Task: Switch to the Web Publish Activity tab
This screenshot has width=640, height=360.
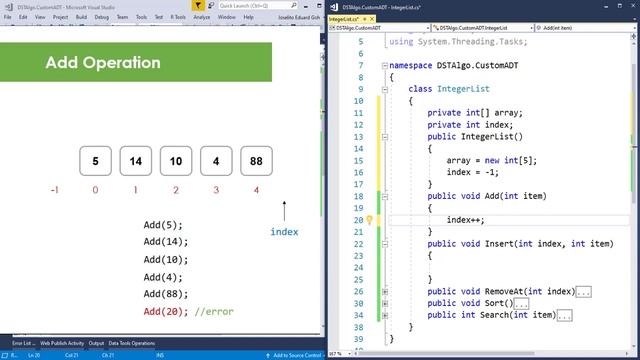Action: 62,343
